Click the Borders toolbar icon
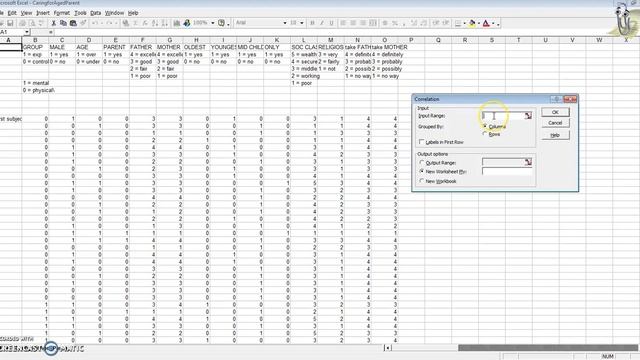Screen dimensions: 640x360 pyautogui.click(x=458, y=23)
